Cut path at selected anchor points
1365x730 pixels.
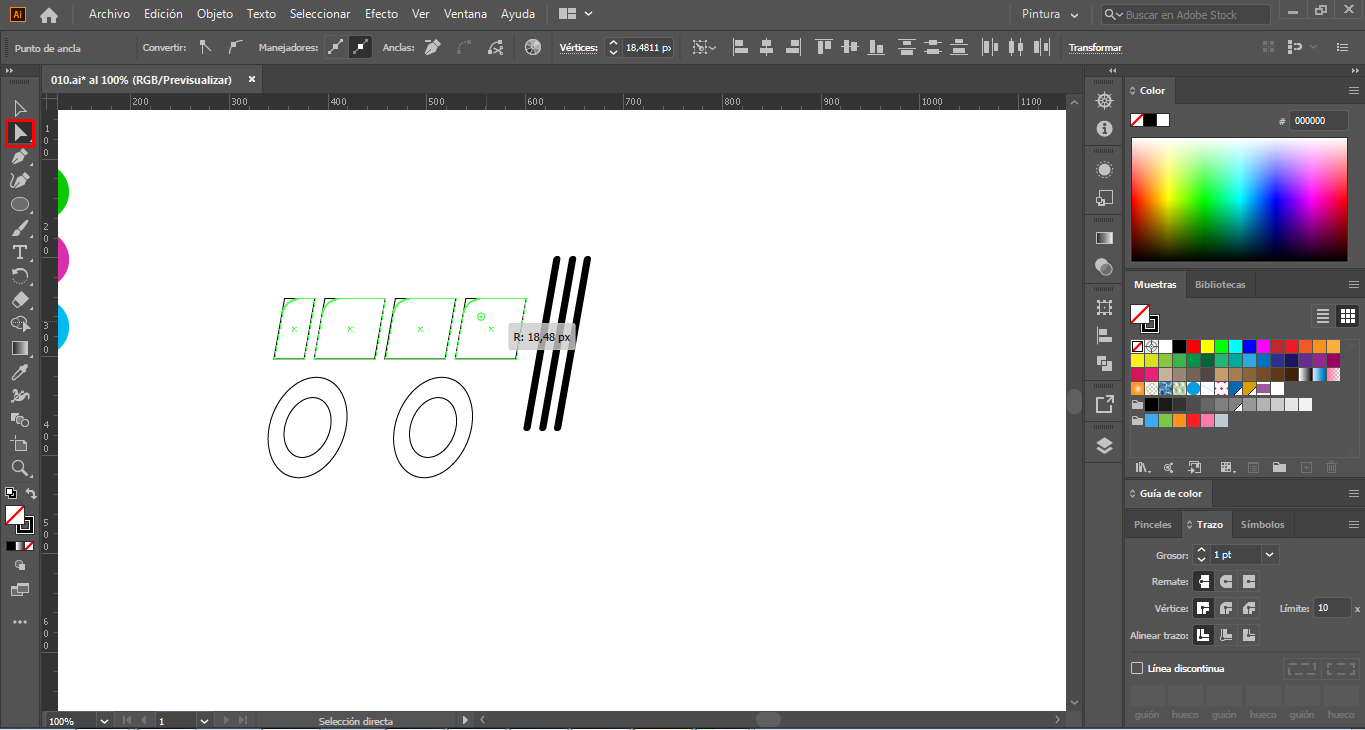click(x=496, y=47)
